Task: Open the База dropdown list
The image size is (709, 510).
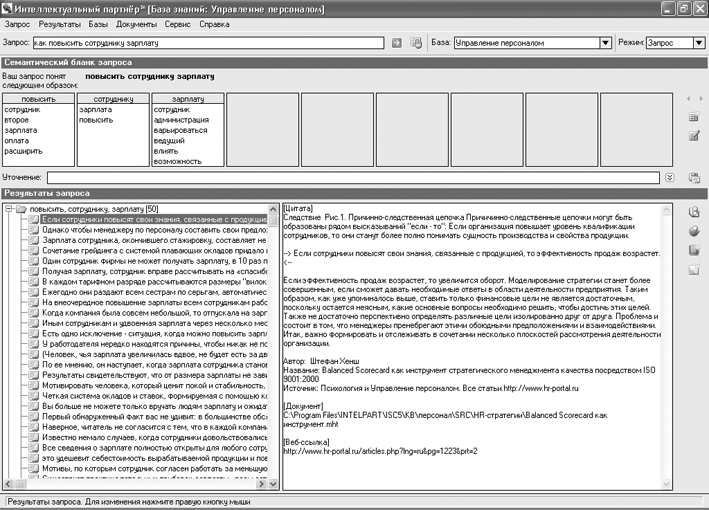Action: (606, 44)
